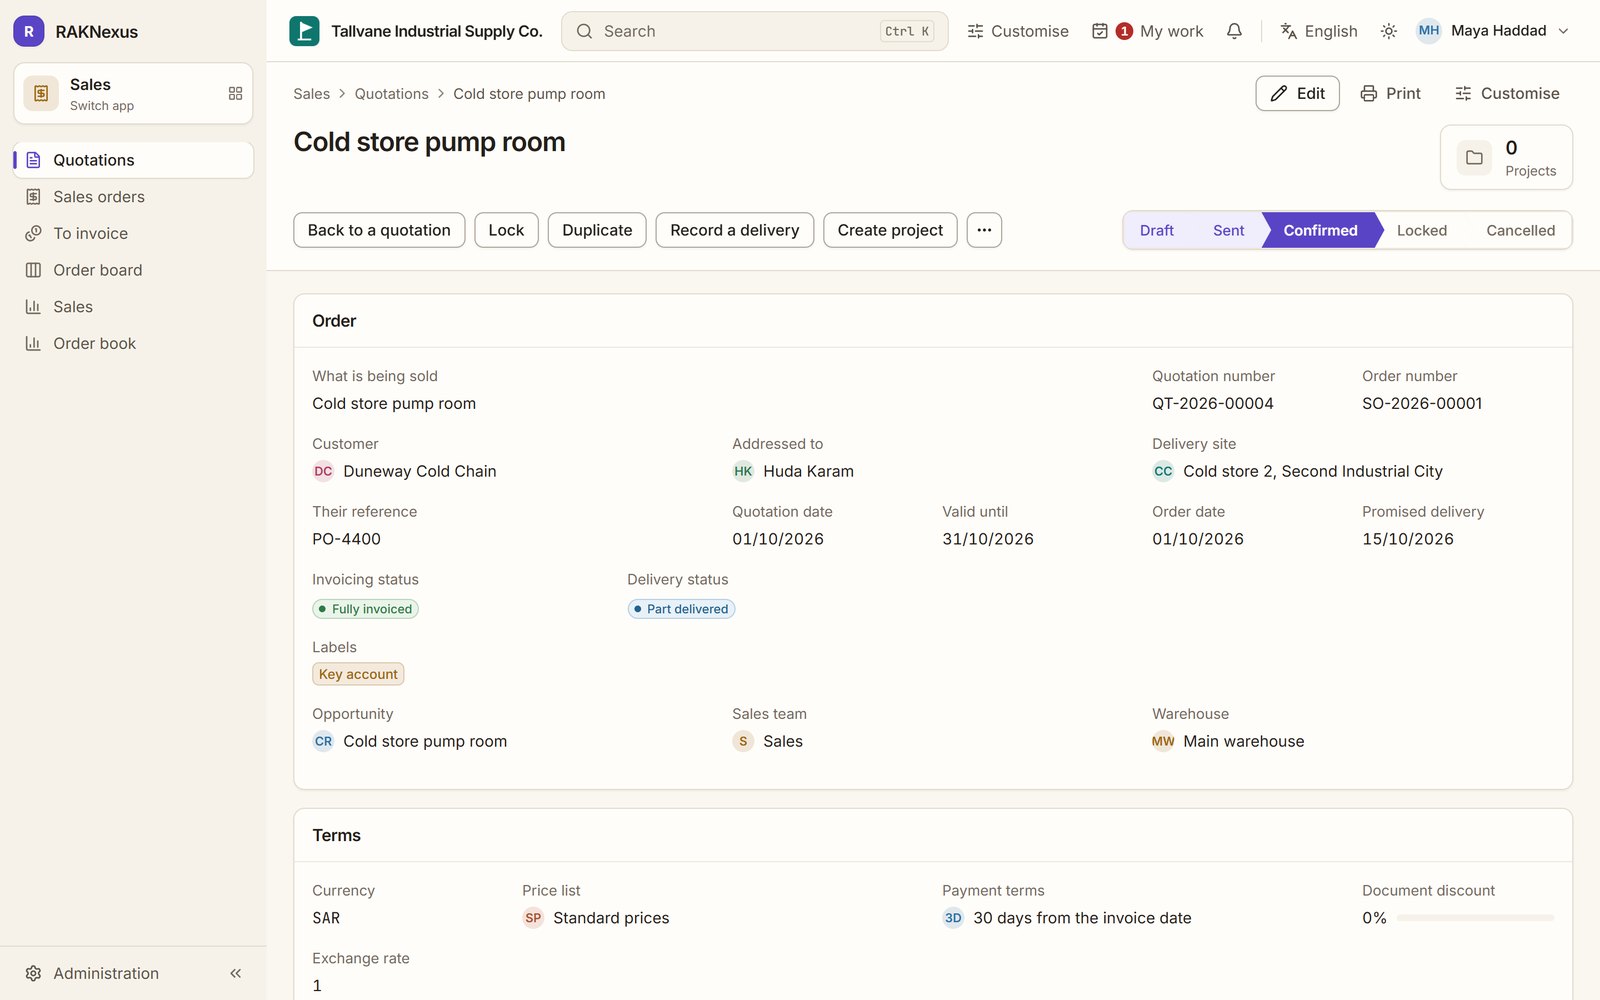Viewport: 1600px width, 1000px height.
Task: Open Maya Haddad user menu
Action: [1493, 31]
